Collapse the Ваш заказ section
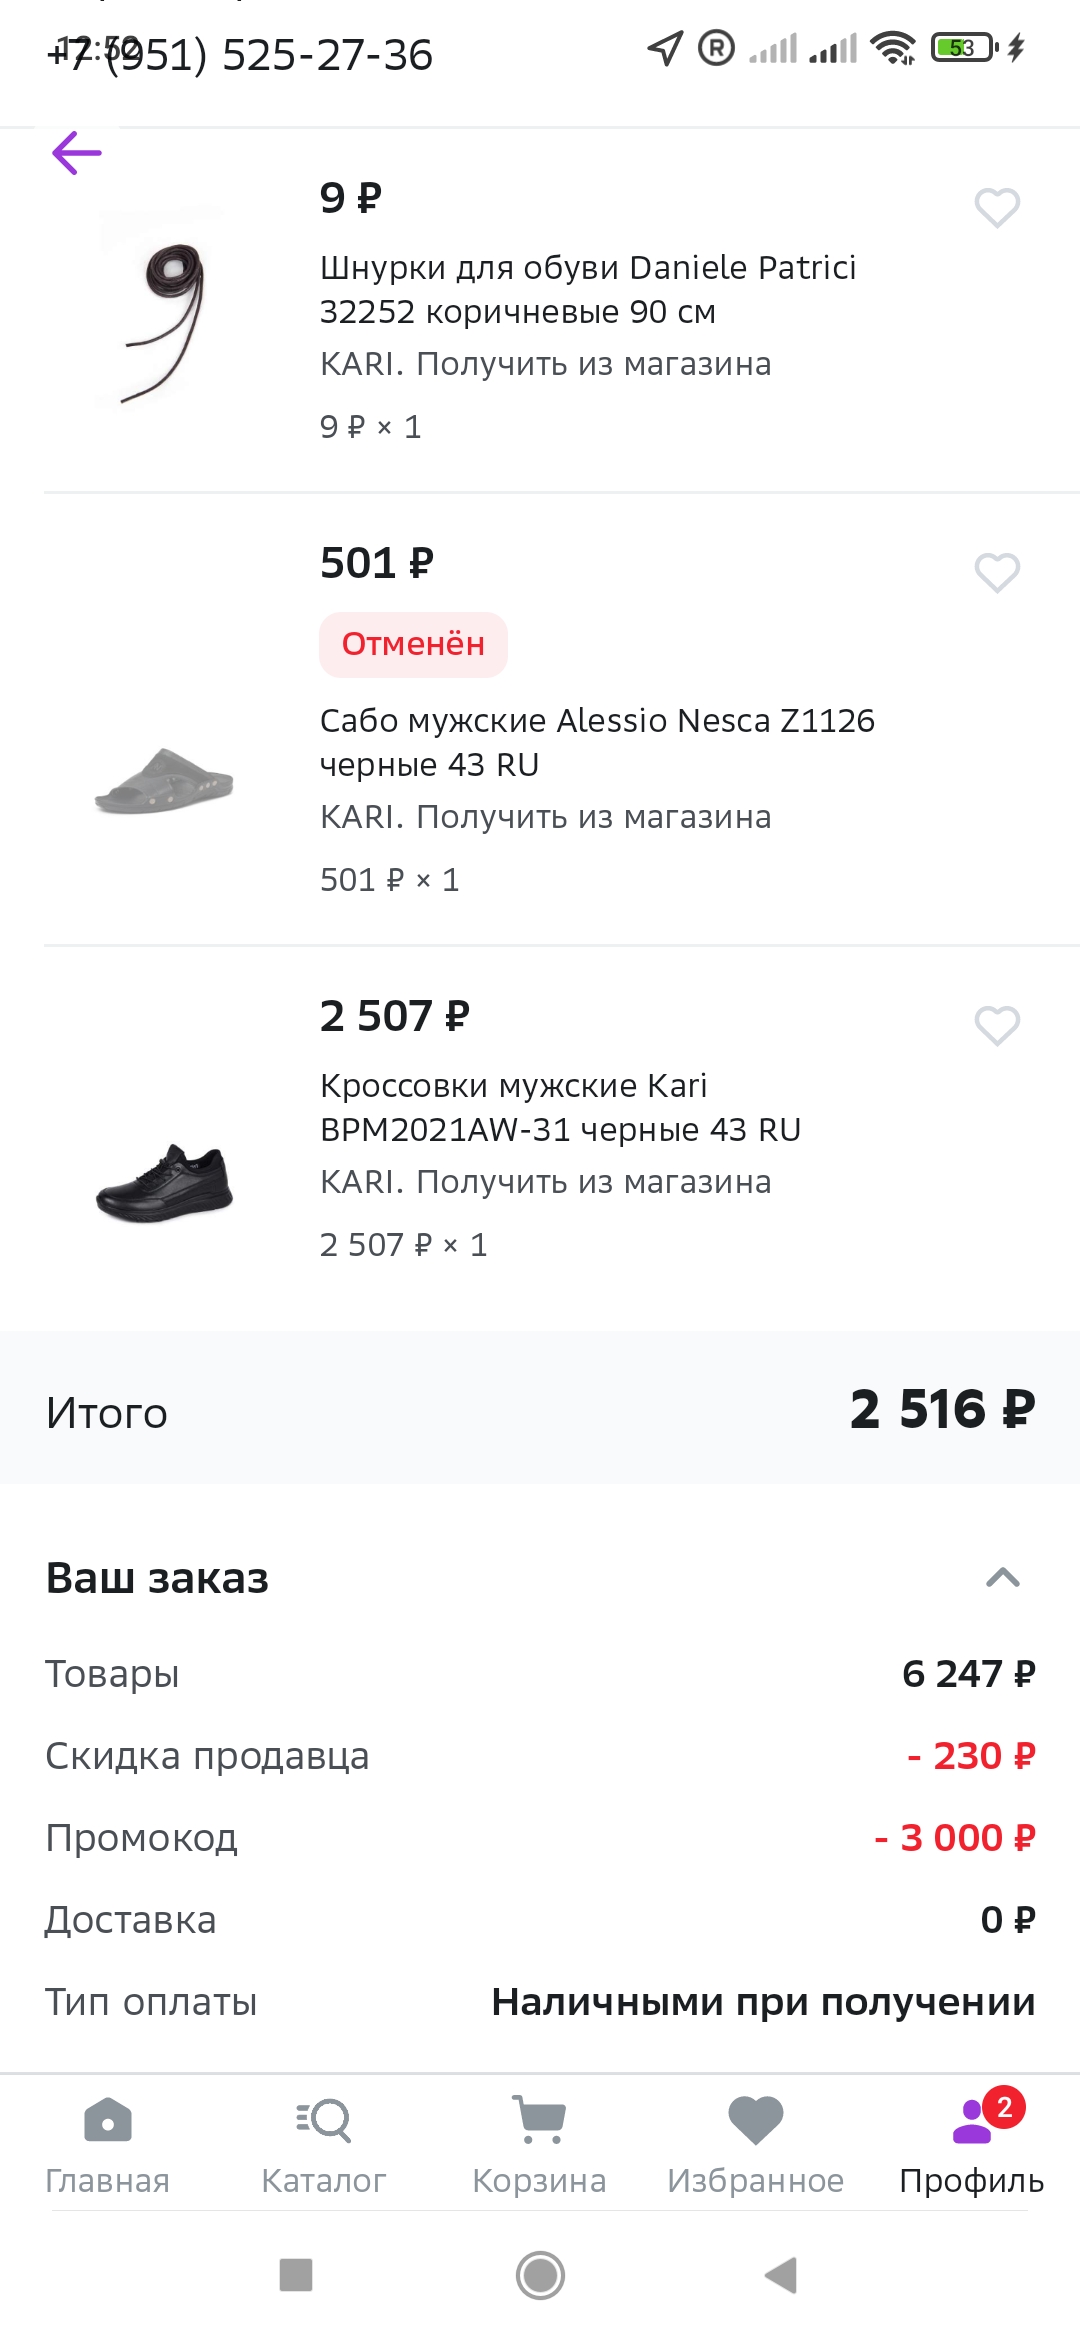This screenshot has width=1080, height=2340. 1002,1578
